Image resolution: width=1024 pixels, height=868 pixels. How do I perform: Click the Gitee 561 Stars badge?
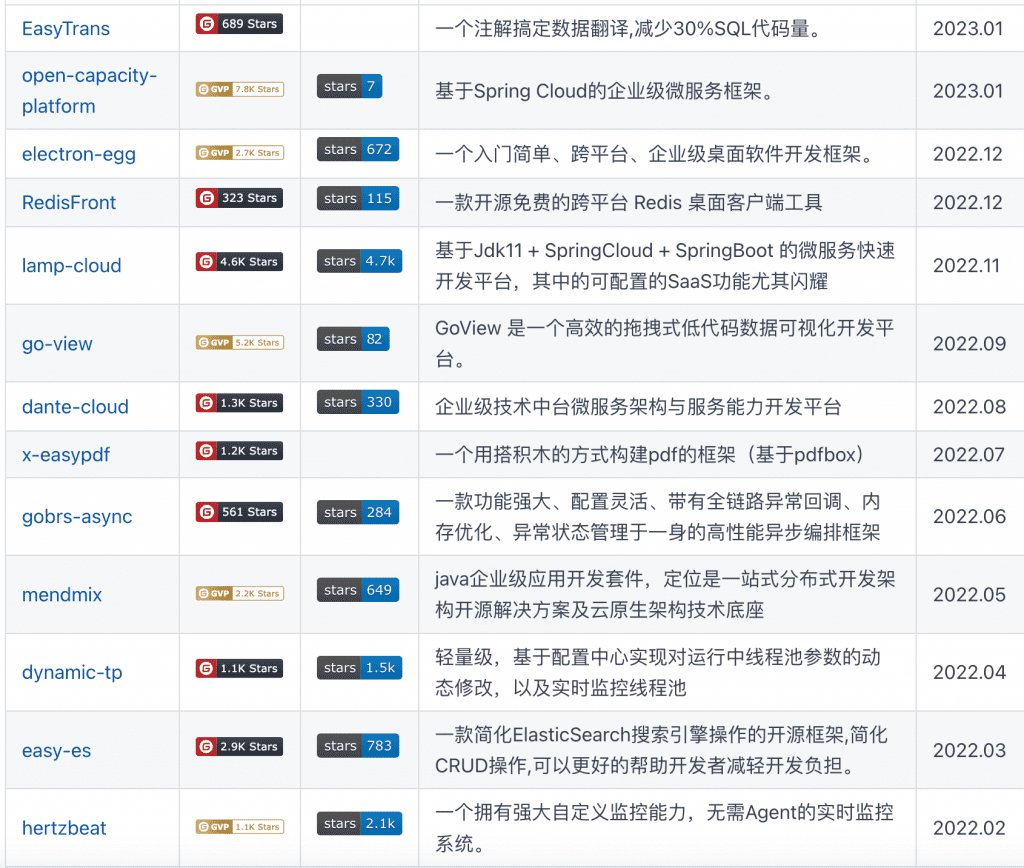(x=239, y=511)
